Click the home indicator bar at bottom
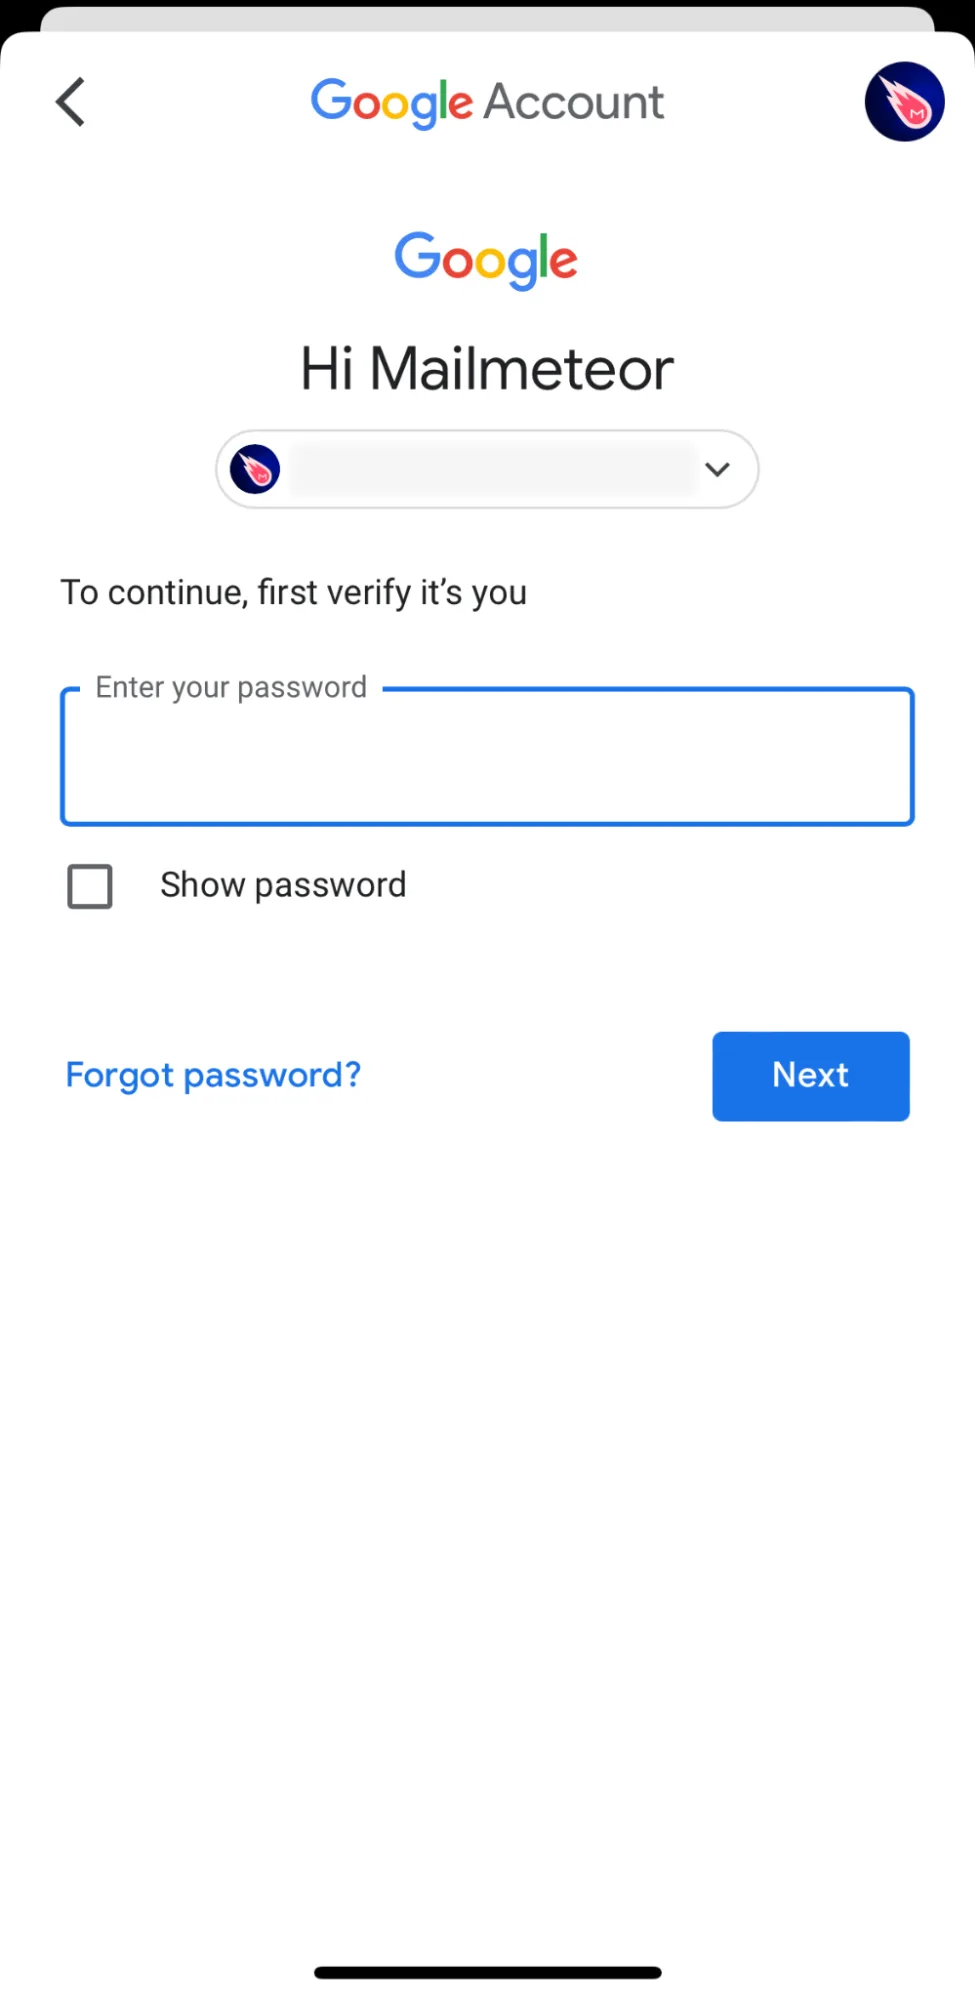976x1999 pixels. 487,1971
